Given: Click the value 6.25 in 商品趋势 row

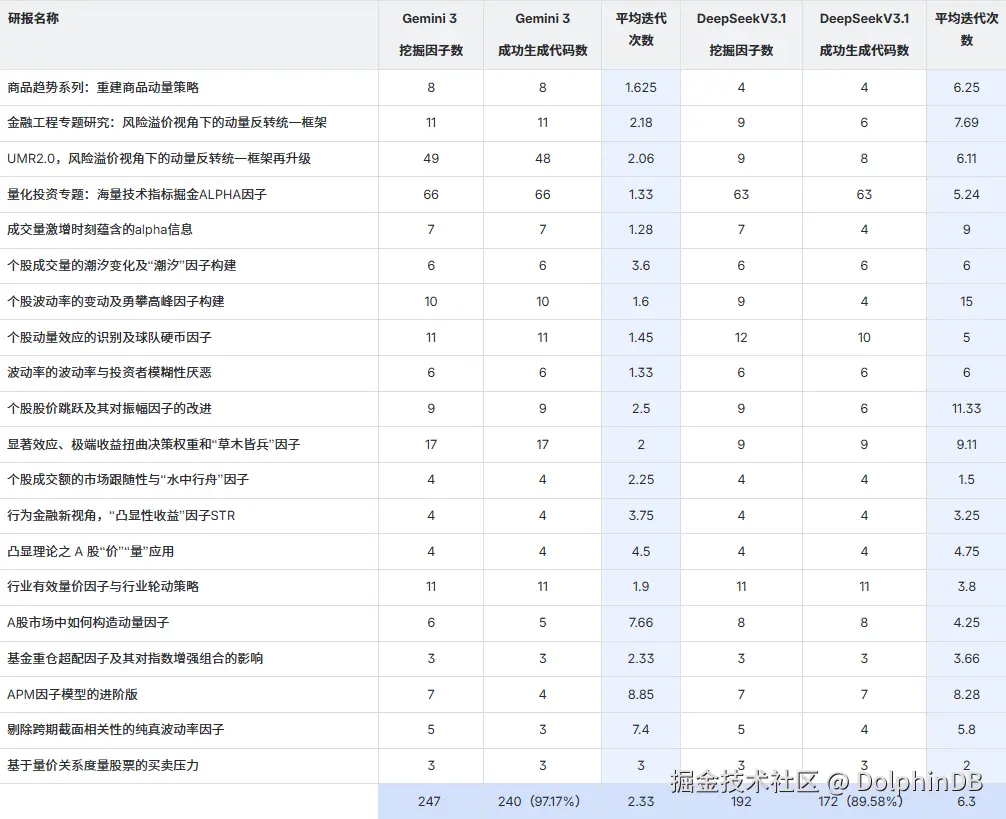Looking at the screenshot, I should click(966, 87).
